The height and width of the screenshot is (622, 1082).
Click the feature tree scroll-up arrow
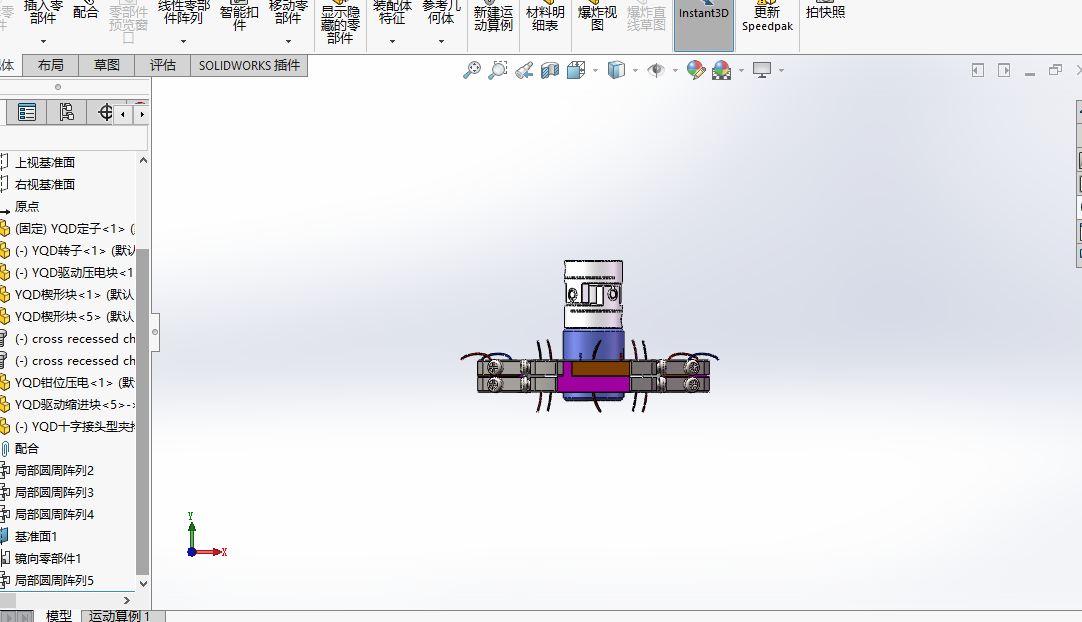144,160
